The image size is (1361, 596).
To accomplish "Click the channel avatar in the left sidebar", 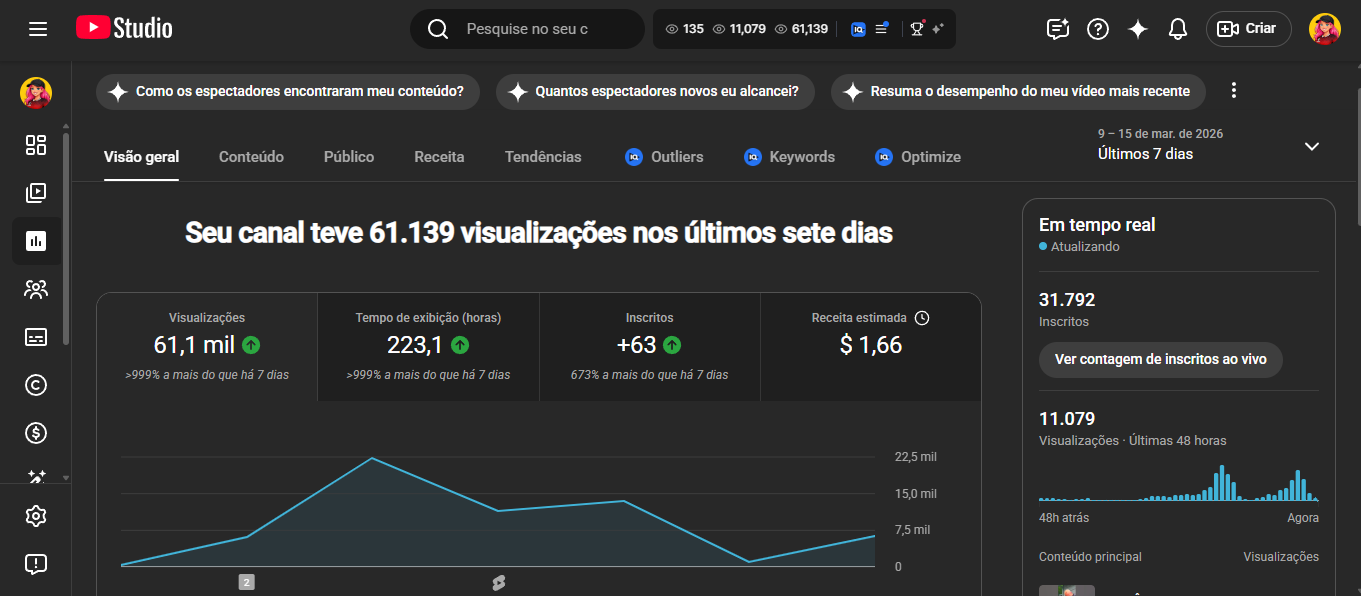I will [36, 93].
